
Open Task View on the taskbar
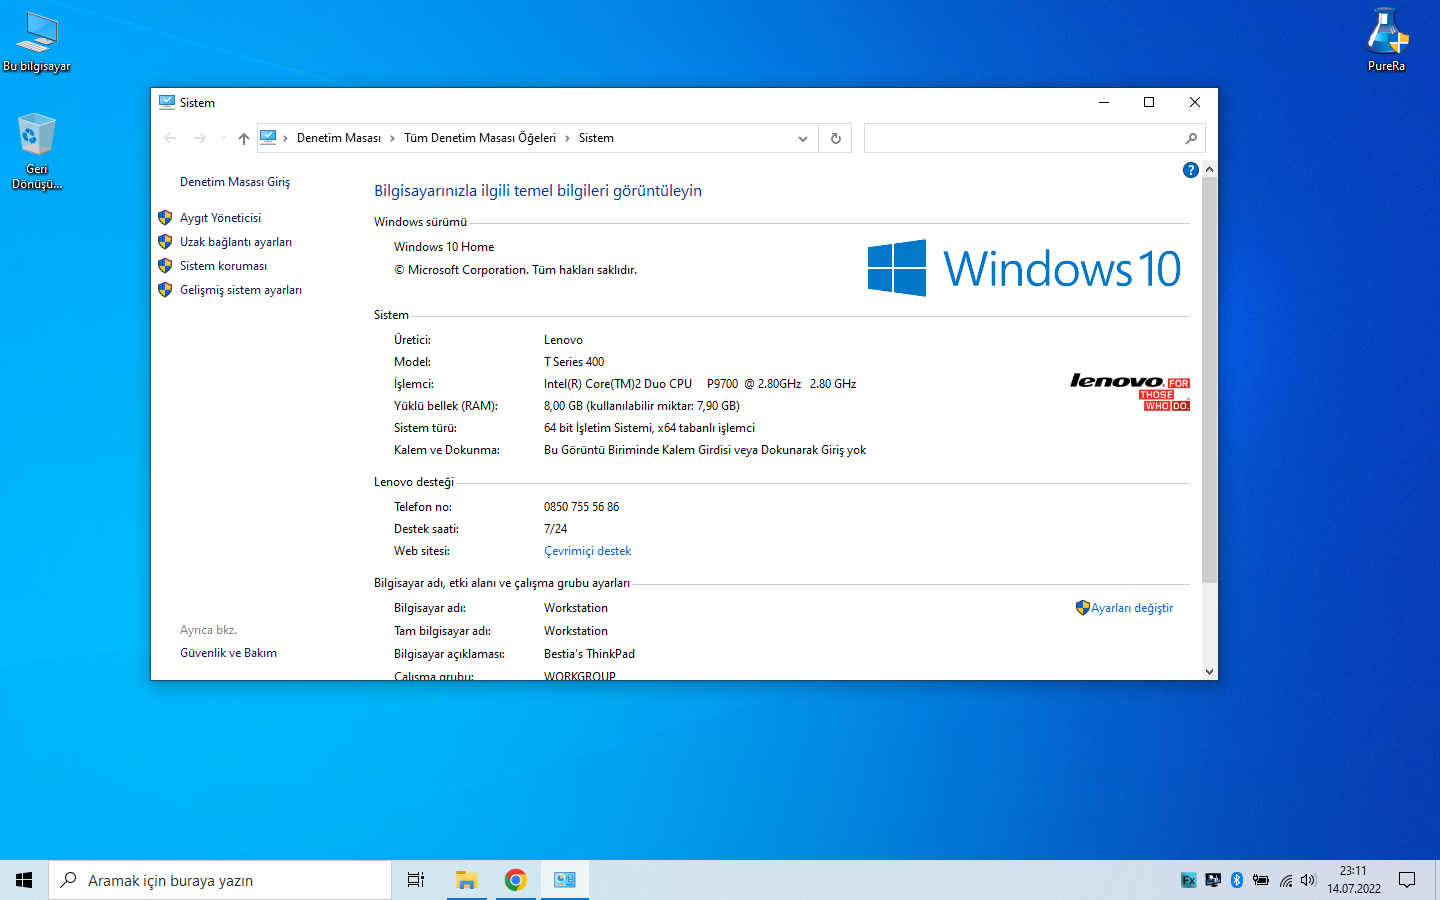pyautogui.click(x=416, y=880)
